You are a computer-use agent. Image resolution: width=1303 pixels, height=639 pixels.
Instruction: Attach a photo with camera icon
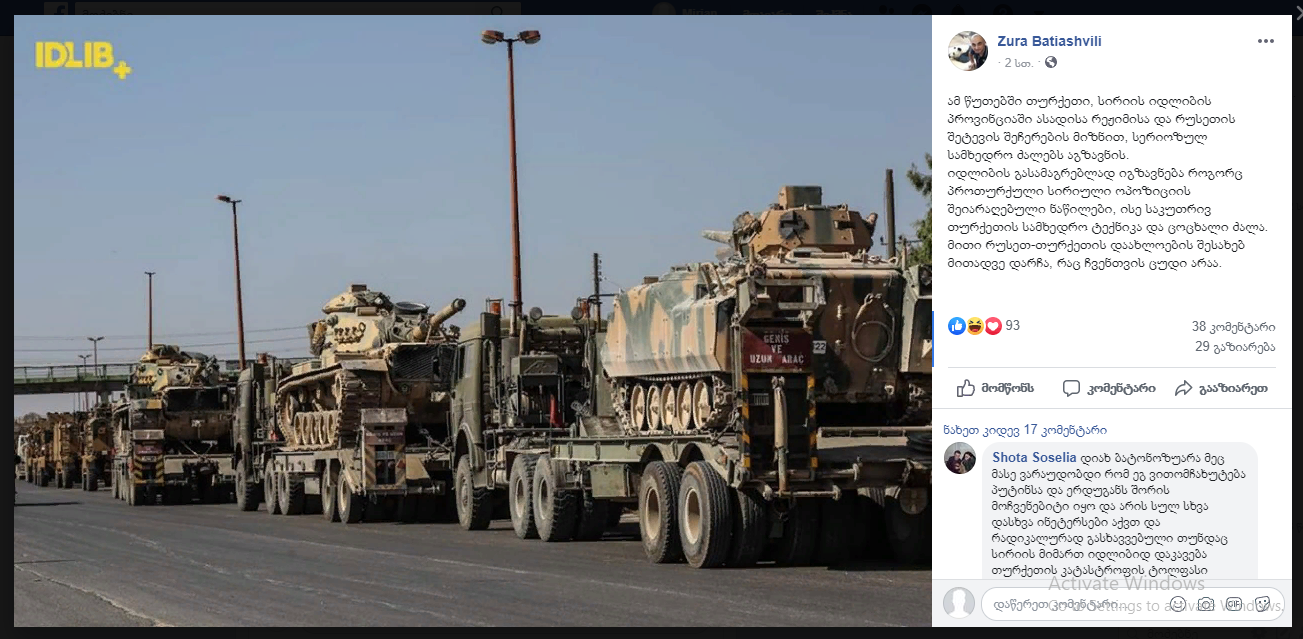[1206, 604]
